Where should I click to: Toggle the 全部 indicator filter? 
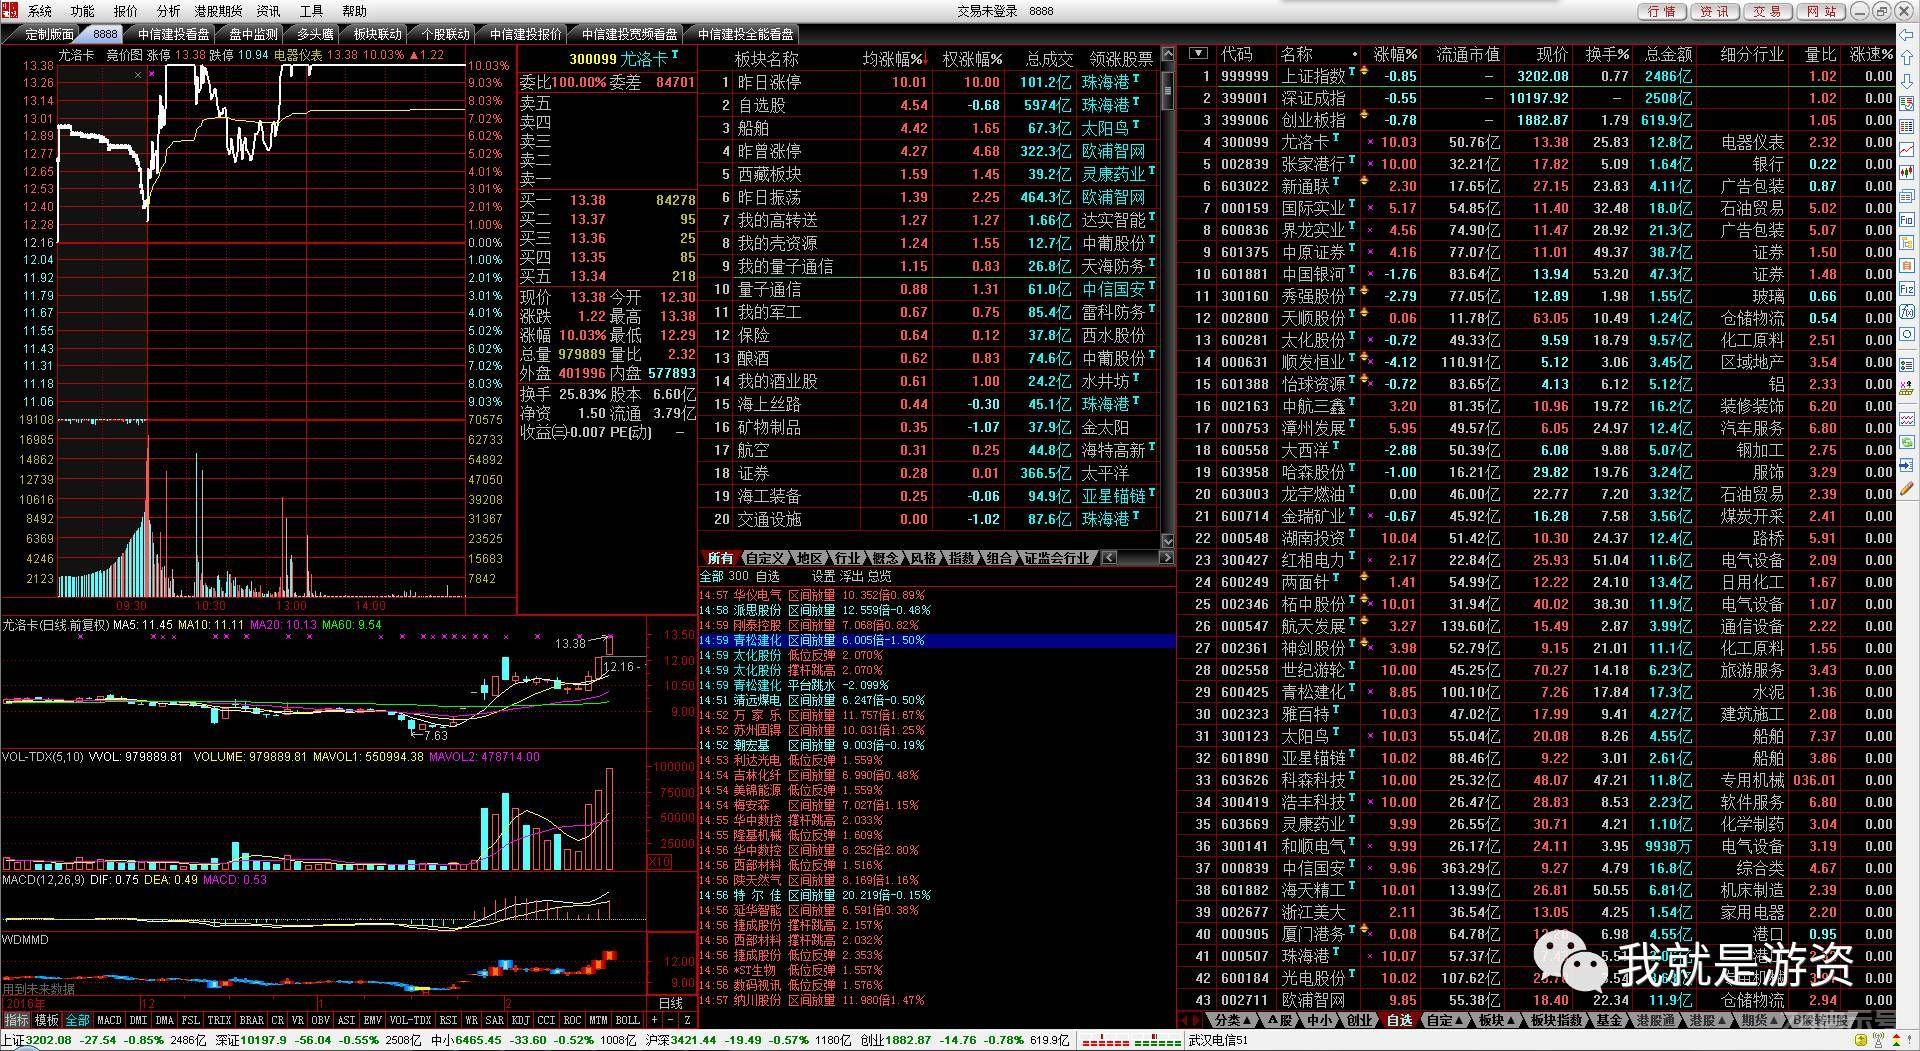(x=78, y=1020)
